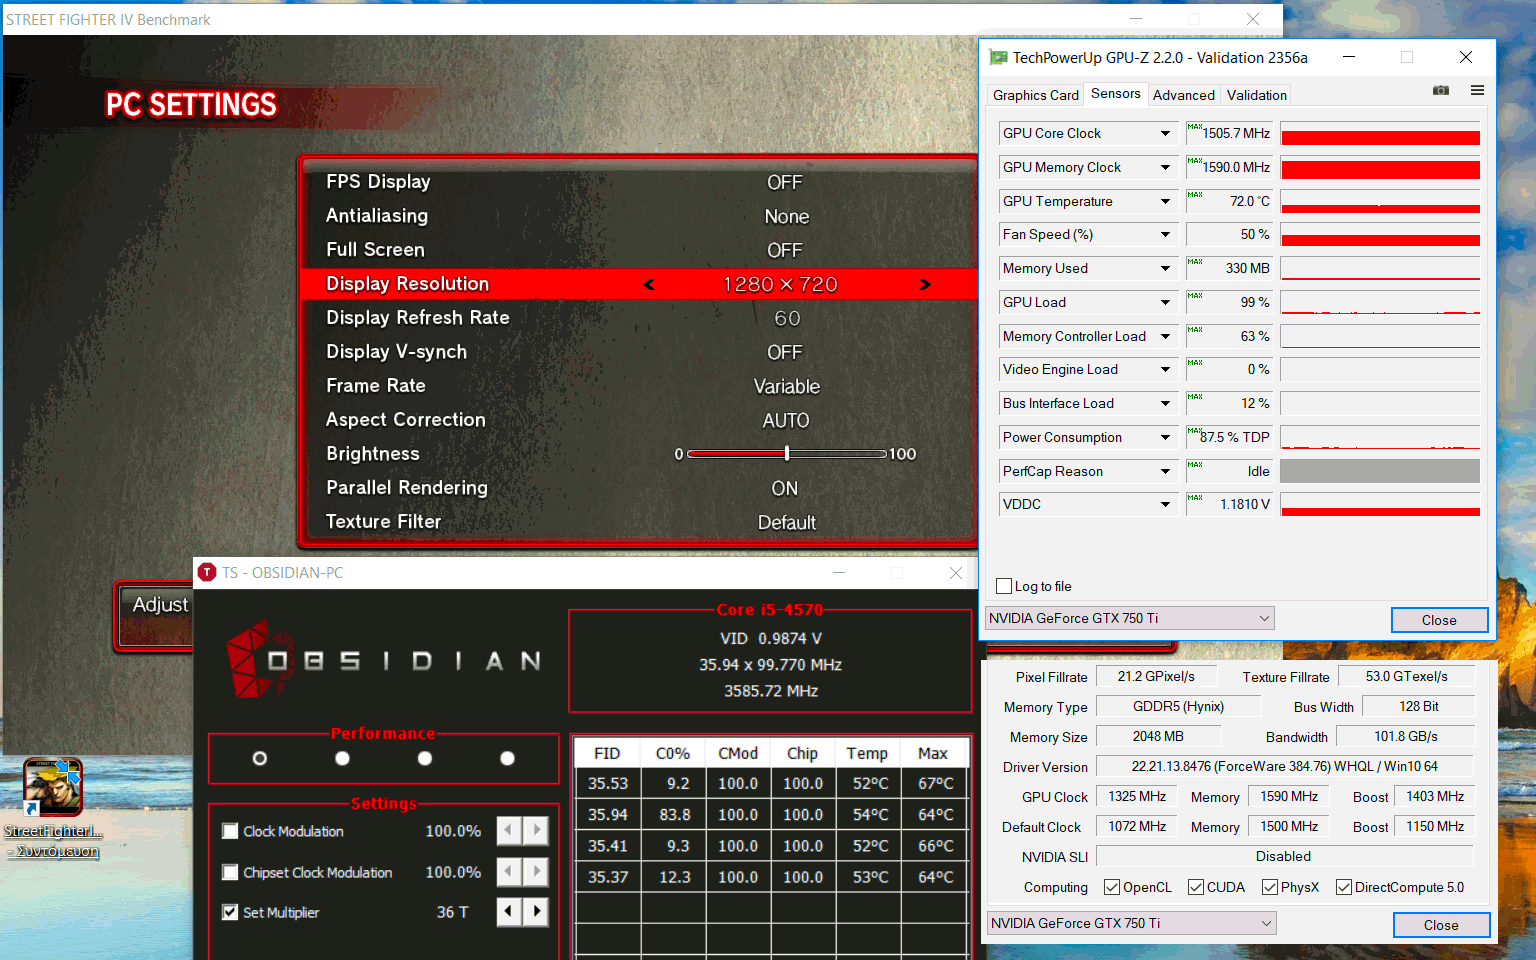Click the 67°C value in the Max column
The image size is (1536, 960).
[x=936, y=784]
